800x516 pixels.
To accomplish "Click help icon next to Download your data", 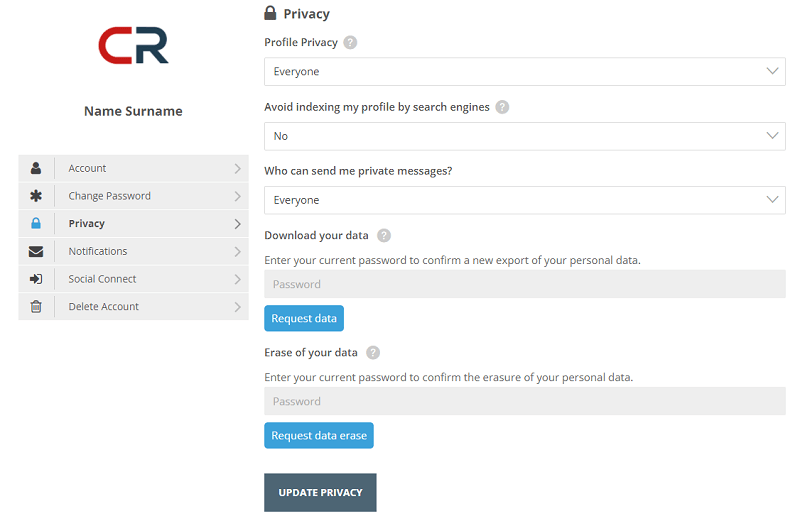I will pos(384,236).
